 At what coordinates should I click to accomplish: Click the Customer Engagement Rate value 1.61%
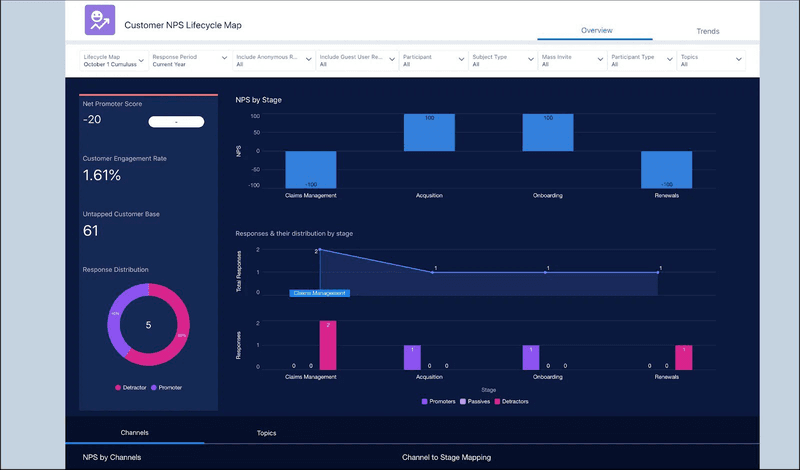pyautogui.click(x=102, y=176)
